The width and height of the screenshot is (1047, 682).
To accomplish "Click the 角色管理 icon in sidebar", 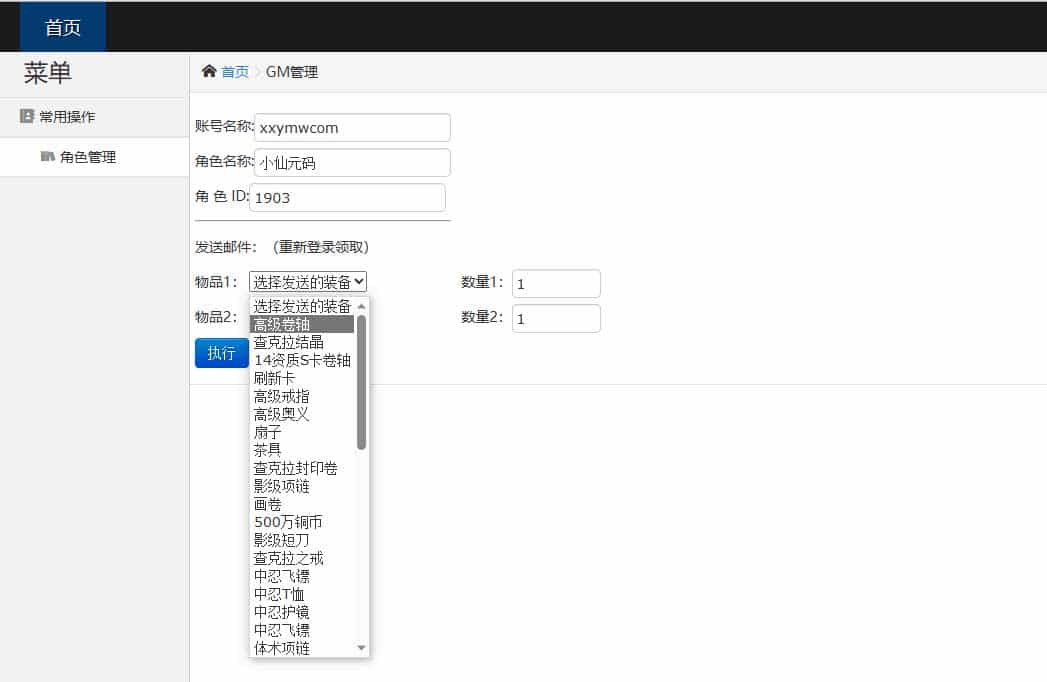I will pos(47,157).
